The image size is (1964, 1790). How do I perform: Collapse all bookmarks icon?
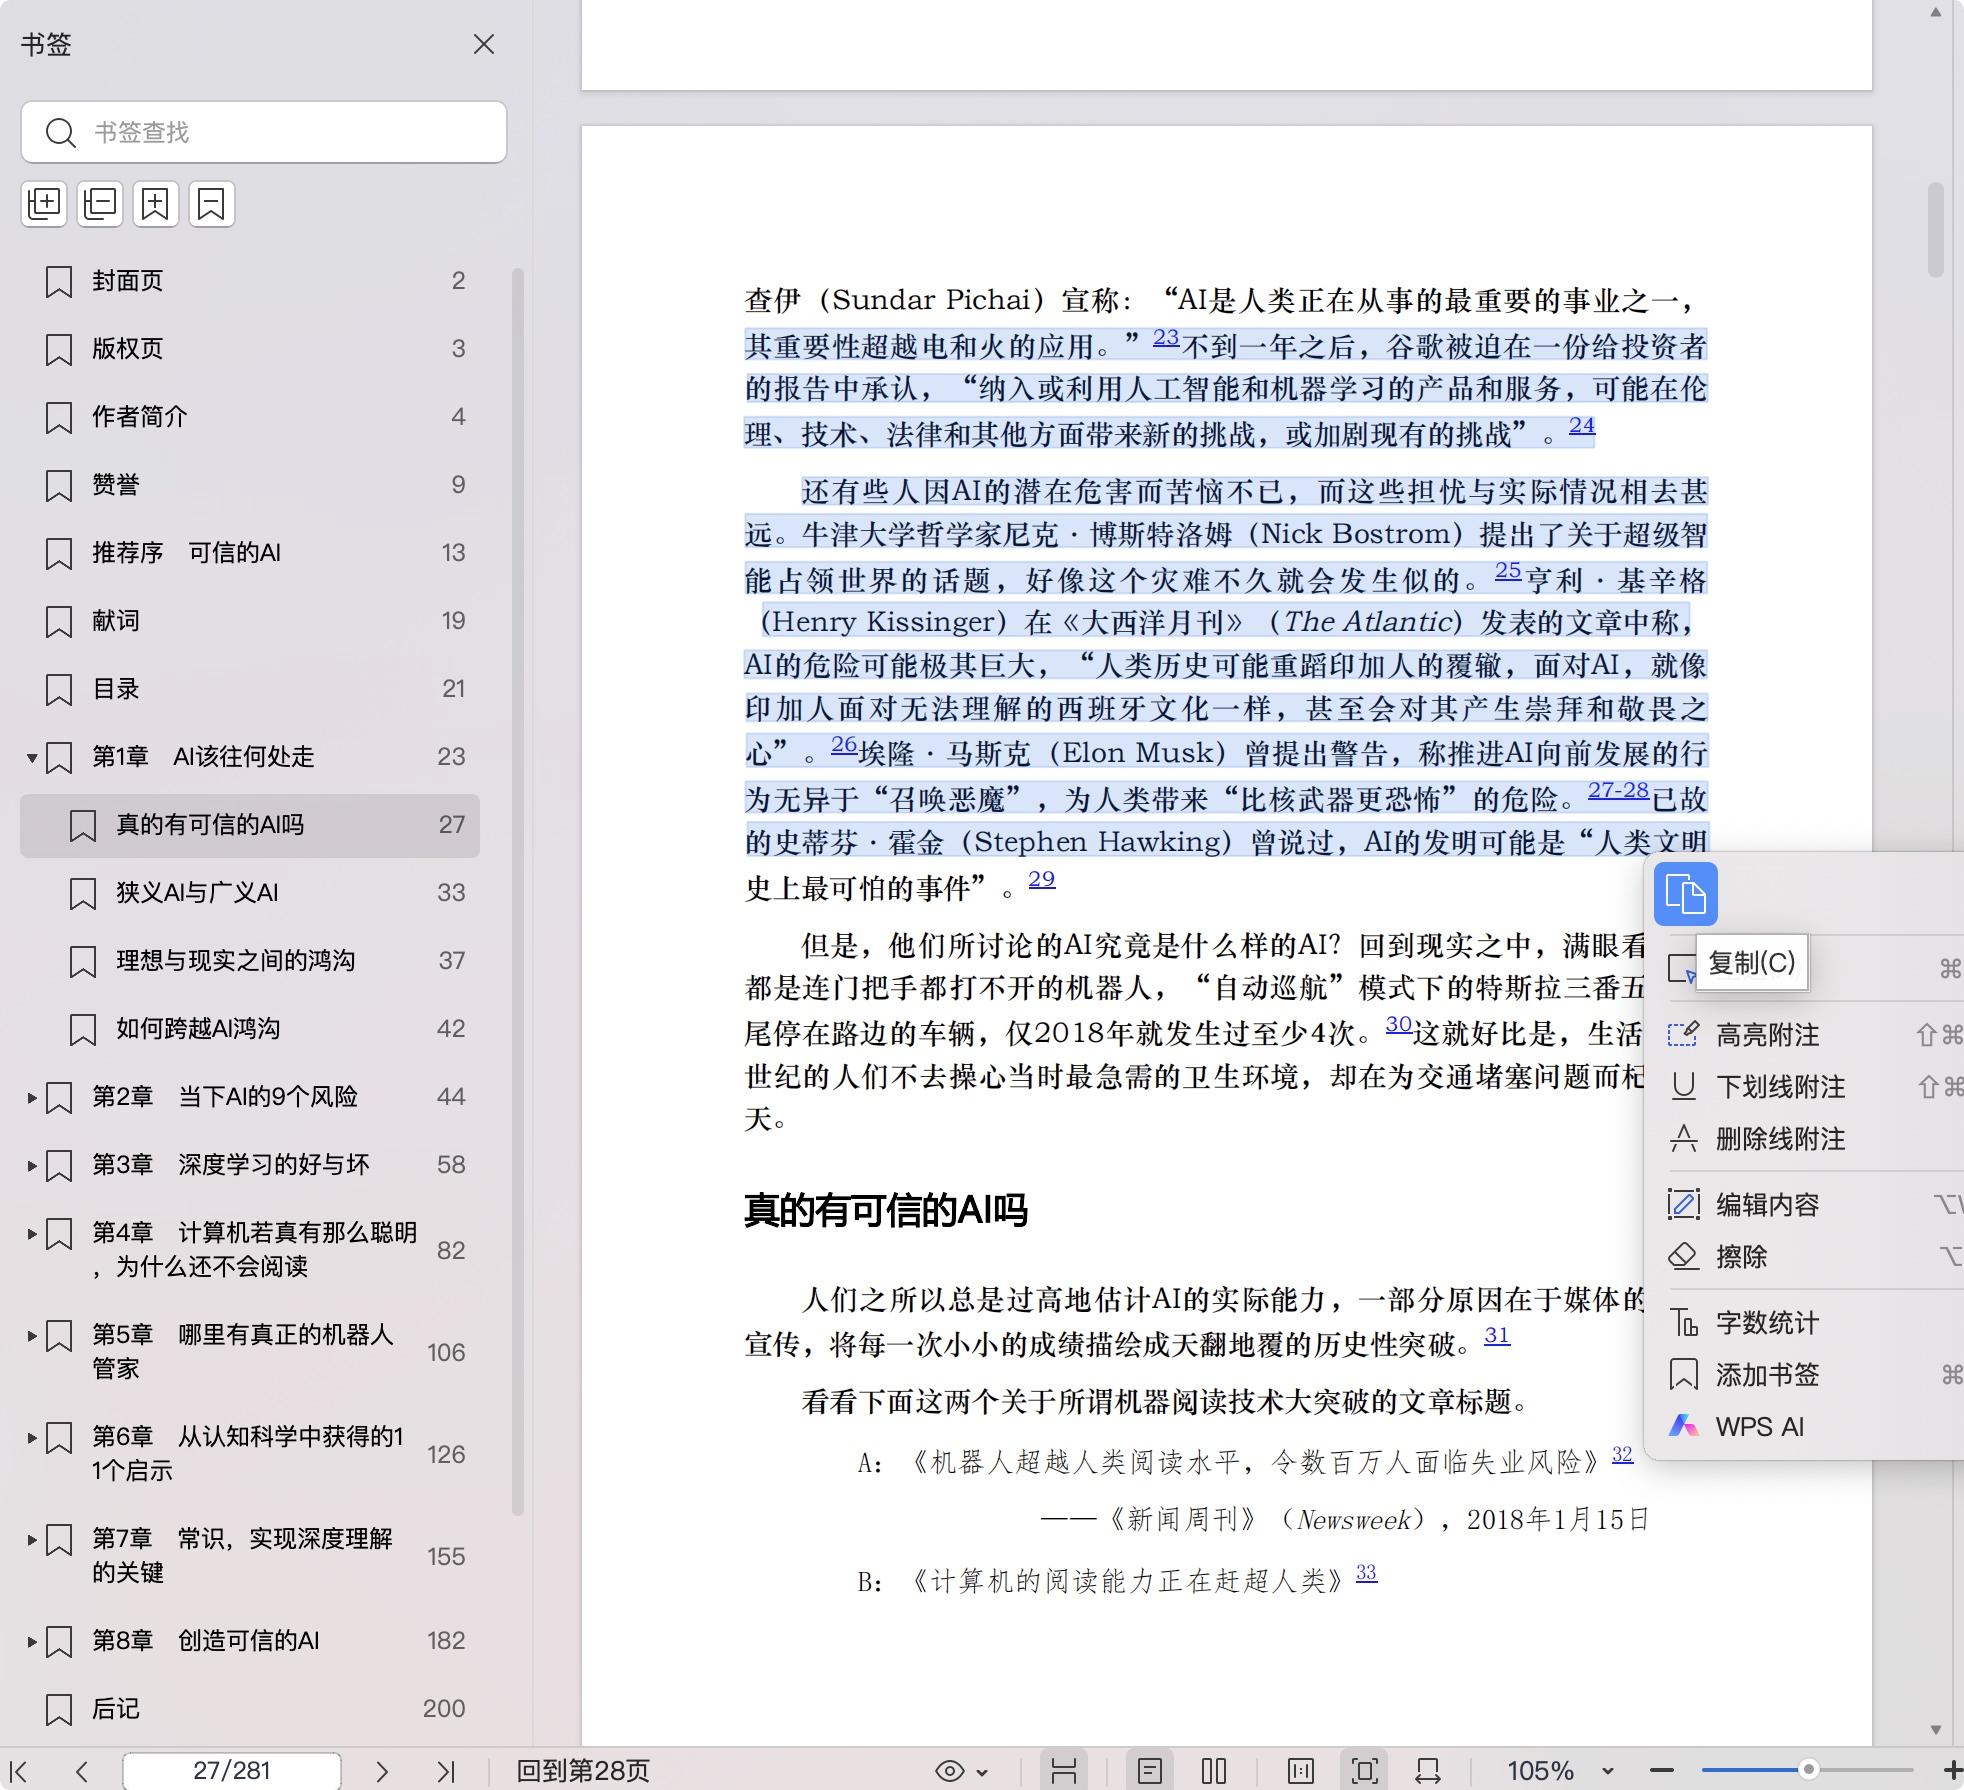pyautogui.click(x=100, y=204)
